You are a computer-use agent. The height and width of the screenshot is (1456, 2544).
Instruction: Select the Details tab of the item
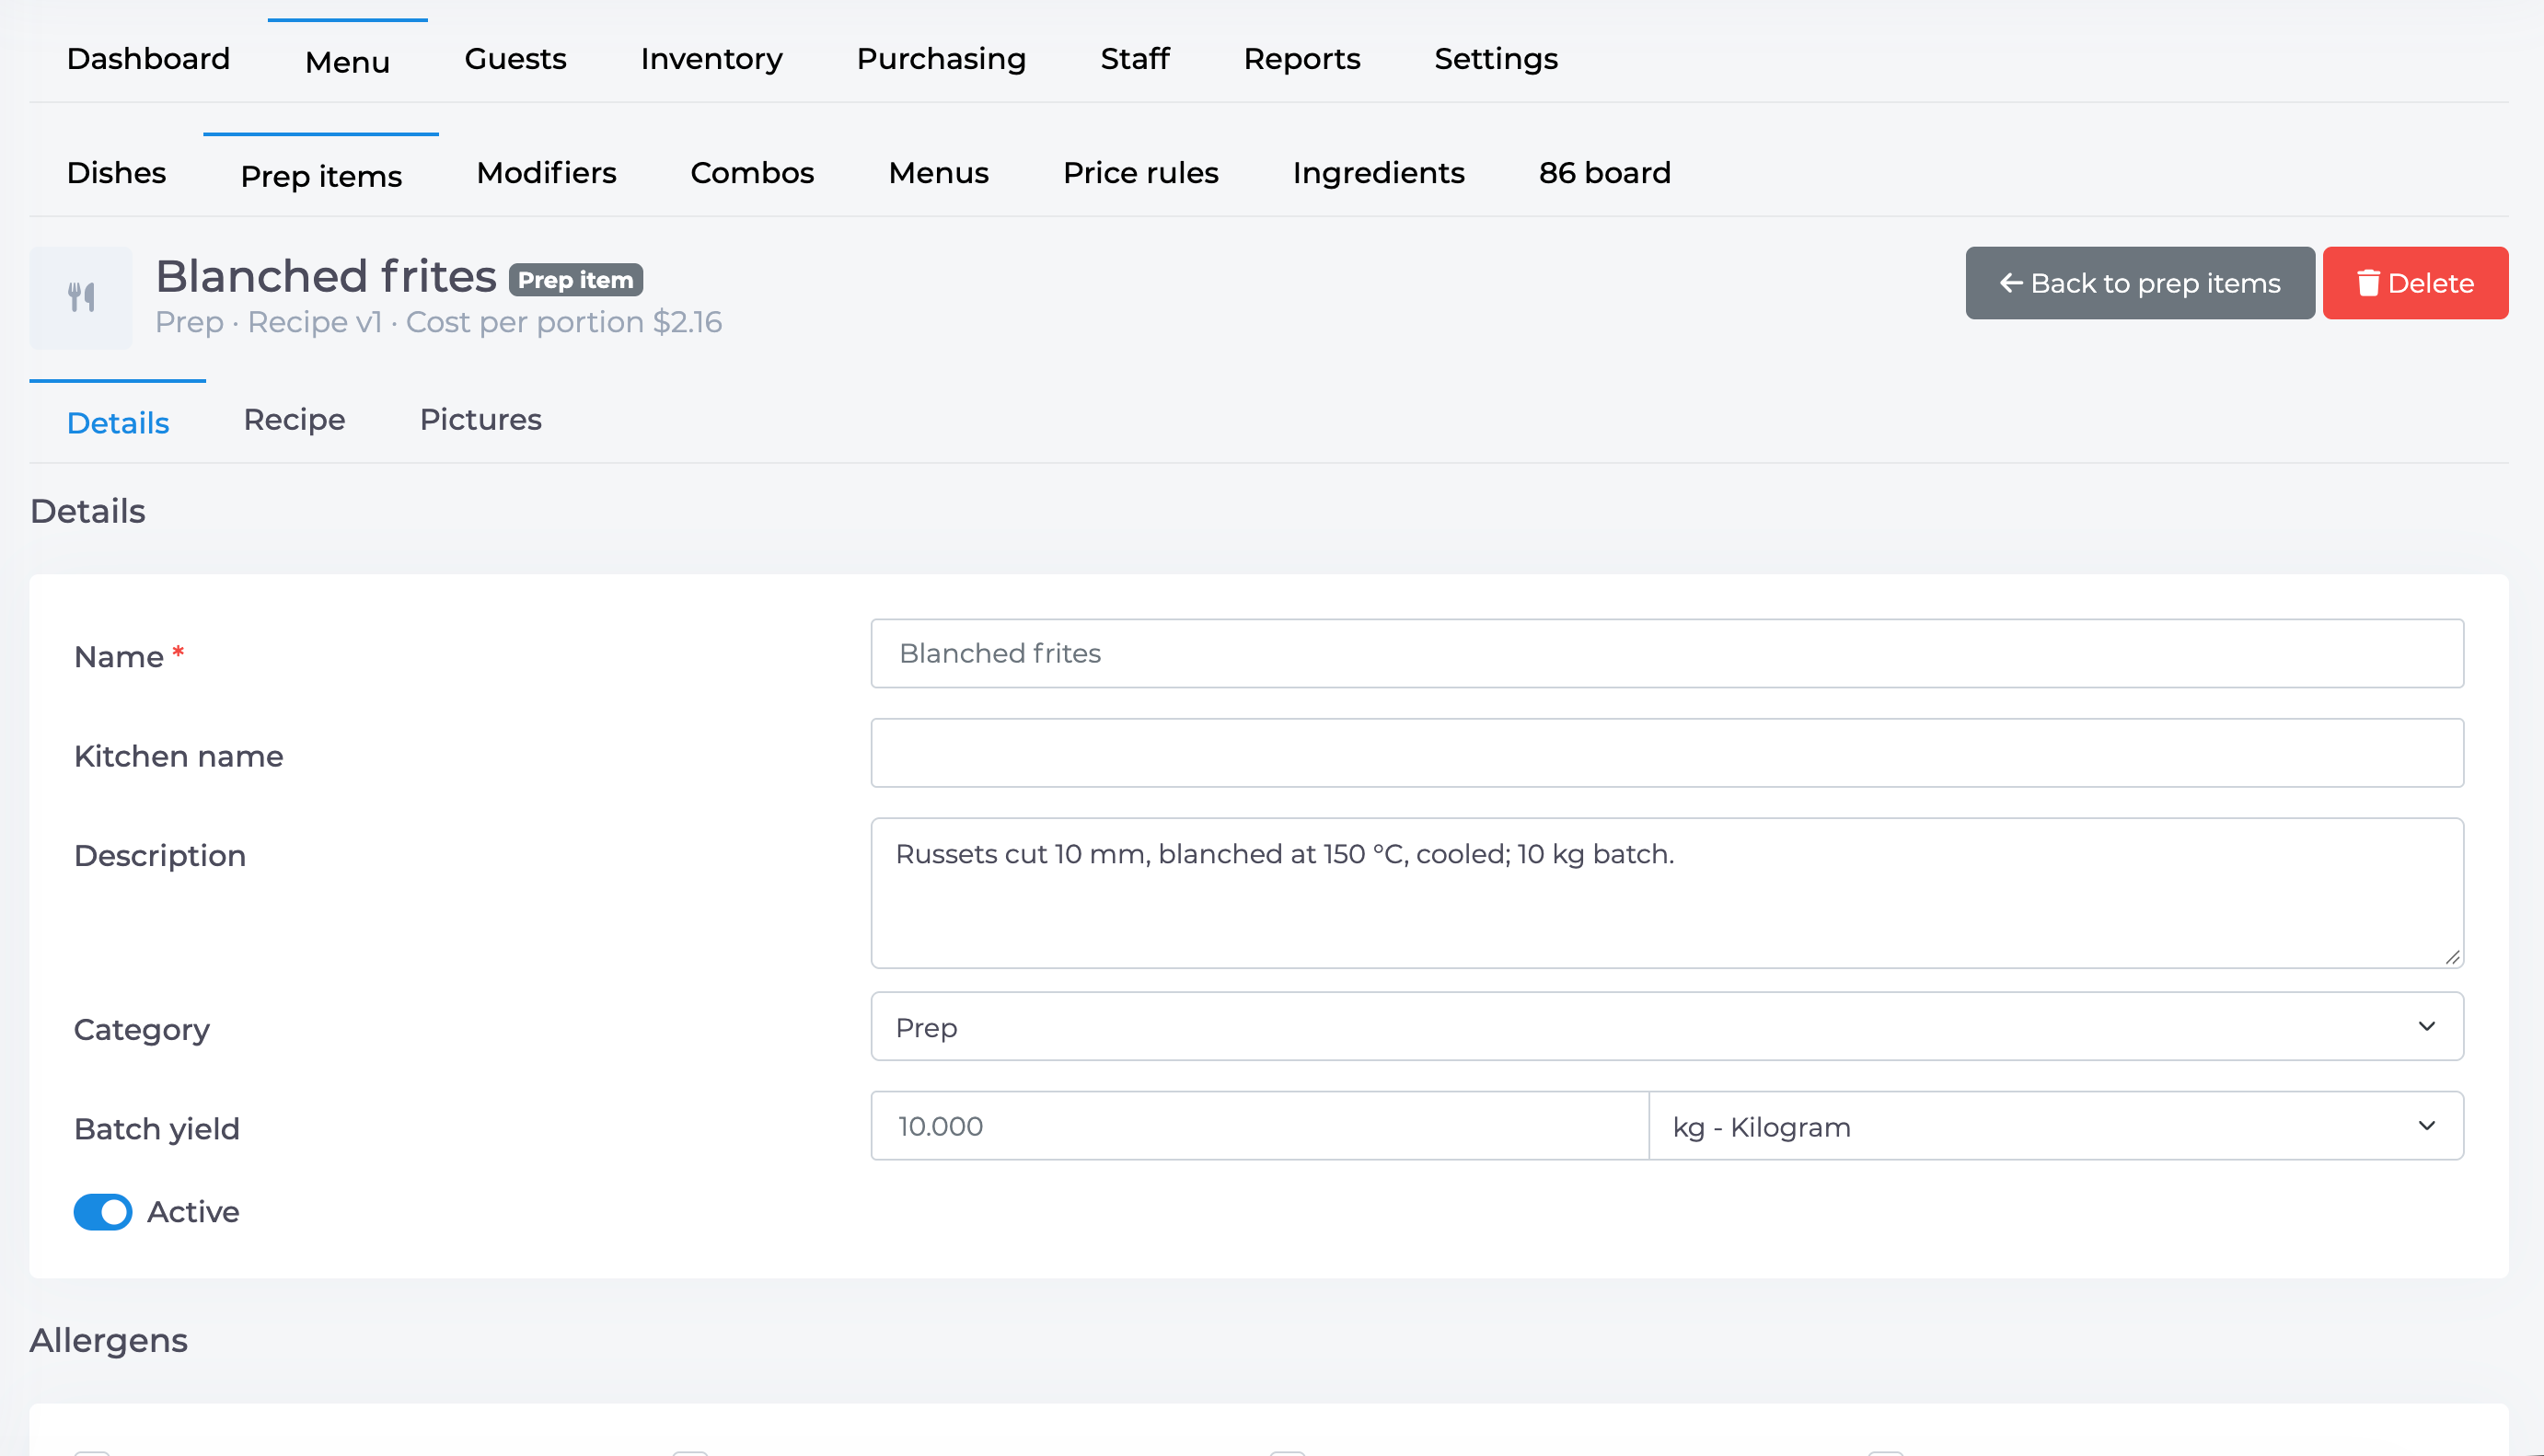point(118,422)
